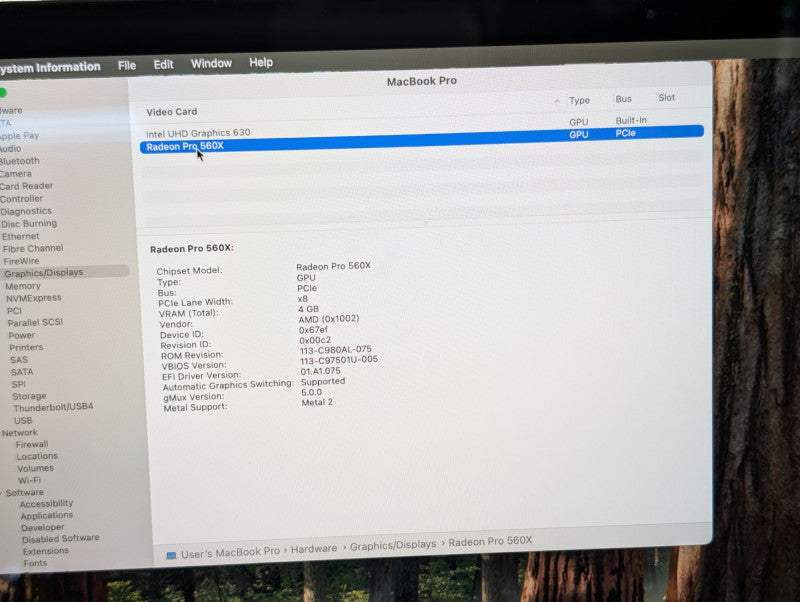The image size is (800, 602).
Task: Click the sort arrow beside Type column
Action: coord(557,102)
